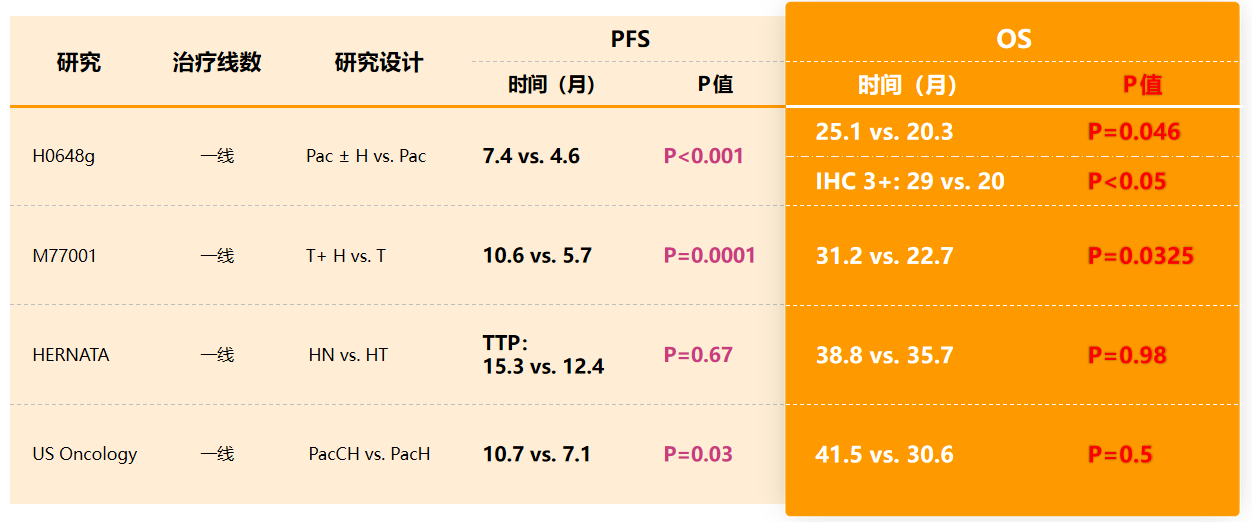The height and width of the screenshot is (522, 1252).
Task: Click the 研究 column header
Action: pos(79,63)
